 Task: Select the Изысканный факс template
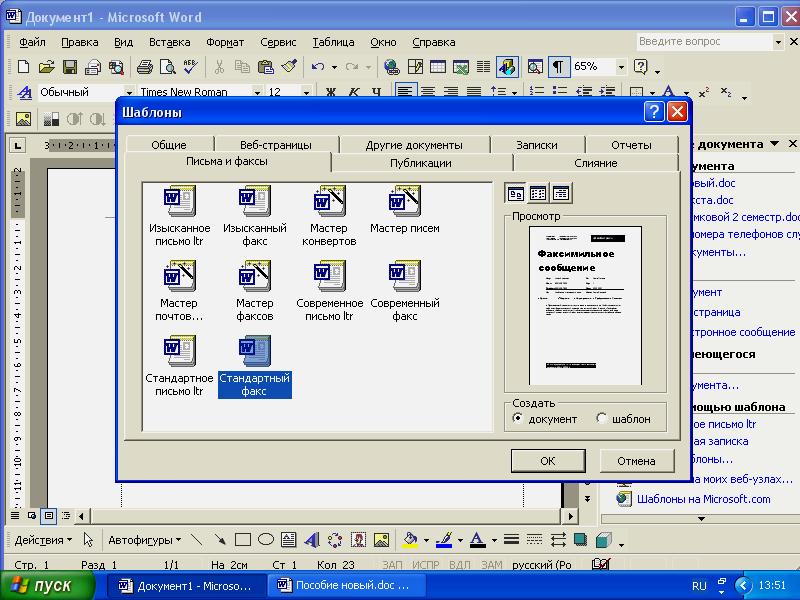[x=255, y=216]
